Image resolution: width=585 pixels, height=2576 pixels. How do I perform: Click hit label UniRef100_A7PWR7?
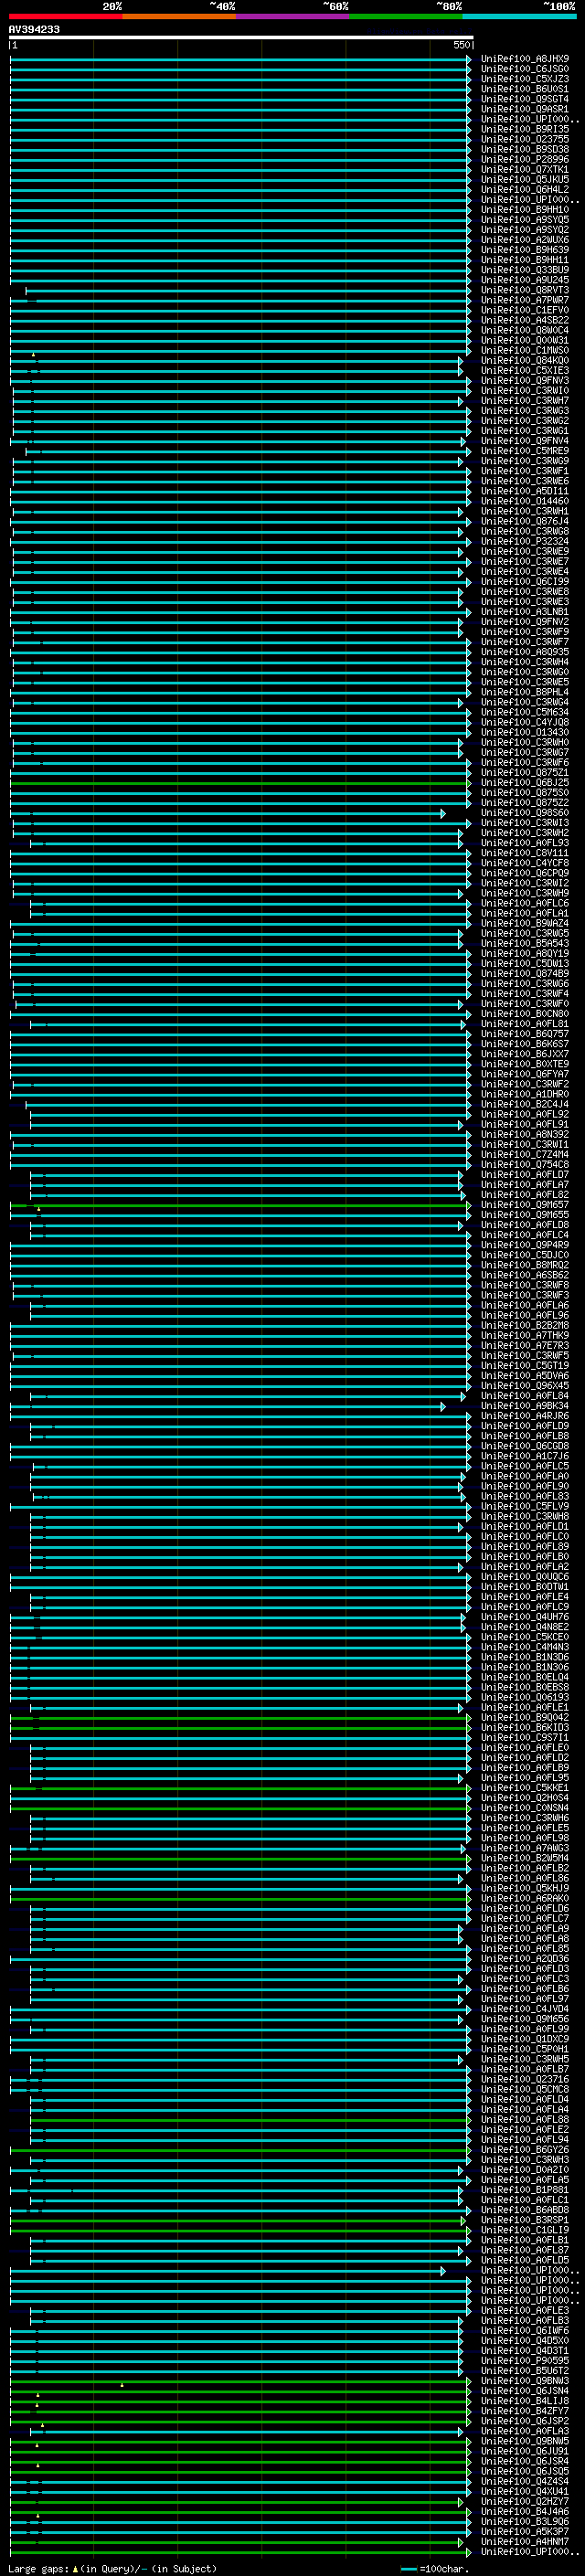click(x=525, y=300)
